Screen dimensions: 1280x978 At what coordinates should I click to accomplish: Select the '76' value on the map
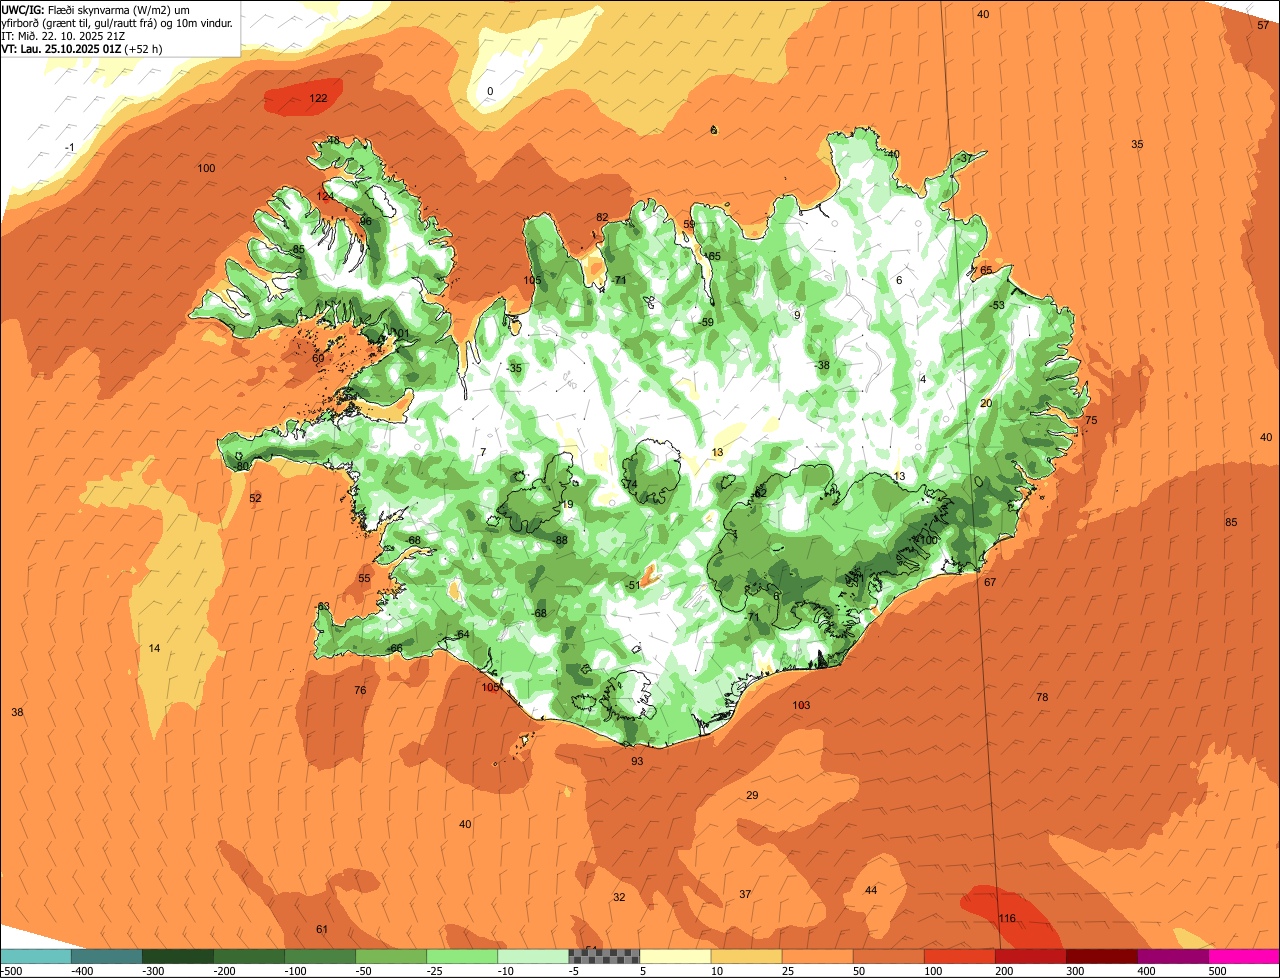tap(360, 690)
